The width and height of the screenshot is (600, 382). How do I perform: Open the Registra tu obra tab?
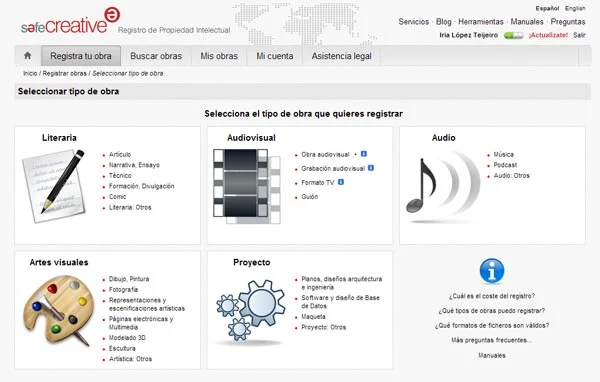coord(81,56)
